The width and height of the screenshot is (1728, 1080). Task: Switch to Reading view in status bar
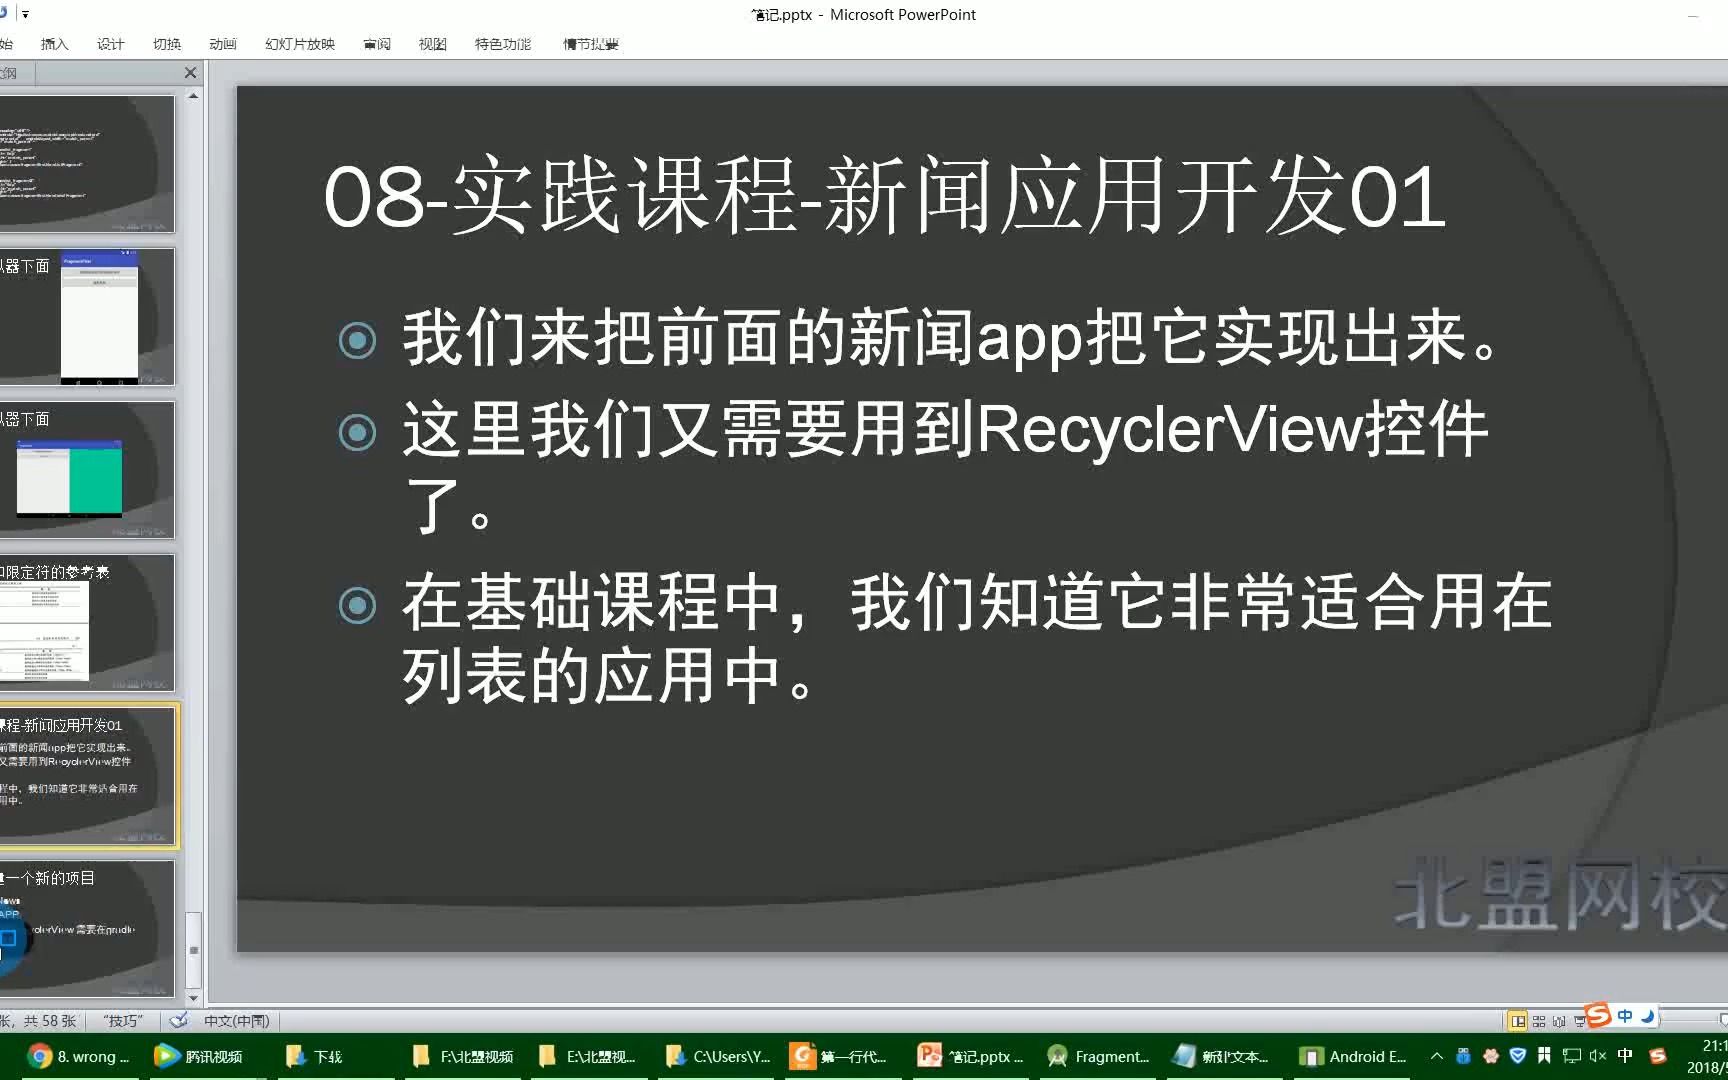coord(1559,1021)
